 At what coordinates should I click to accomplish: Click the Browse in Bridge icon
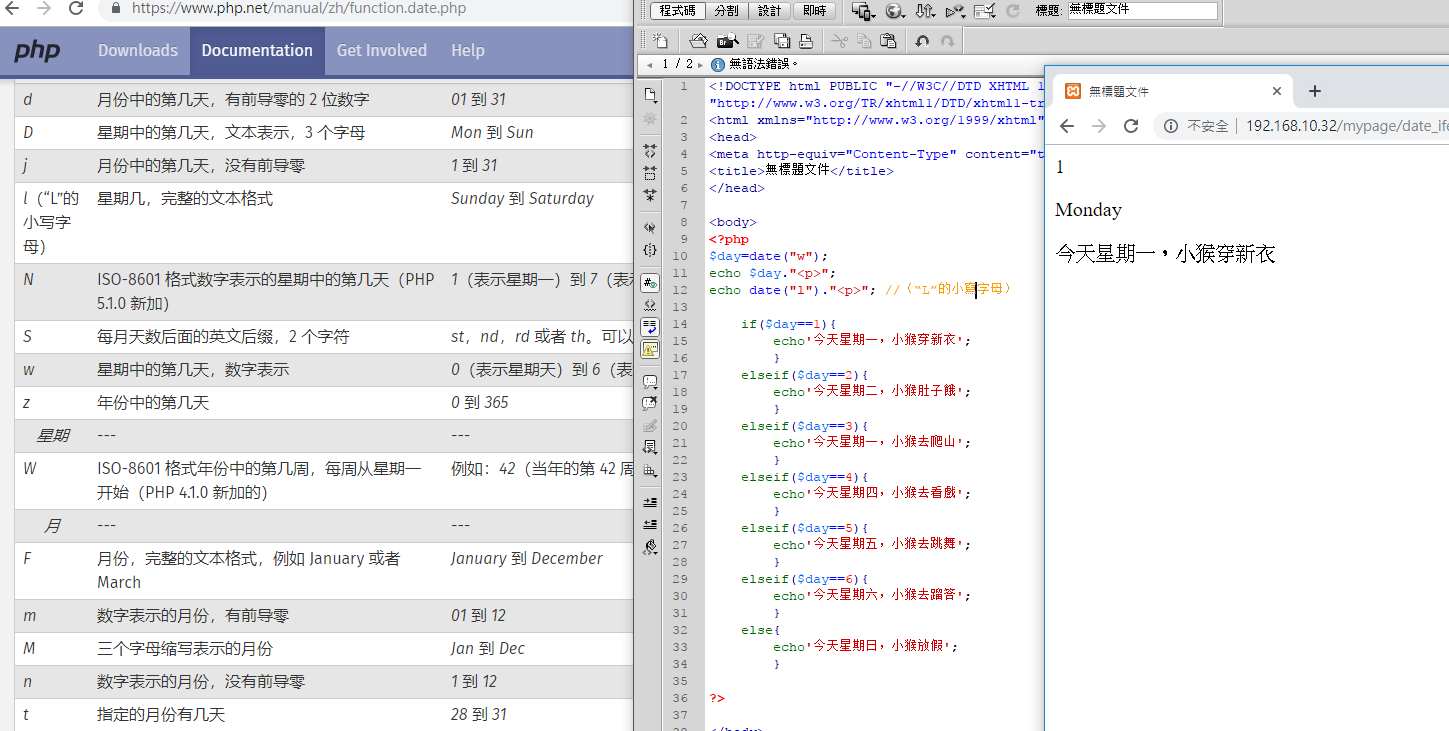click(x=727, y=41)
